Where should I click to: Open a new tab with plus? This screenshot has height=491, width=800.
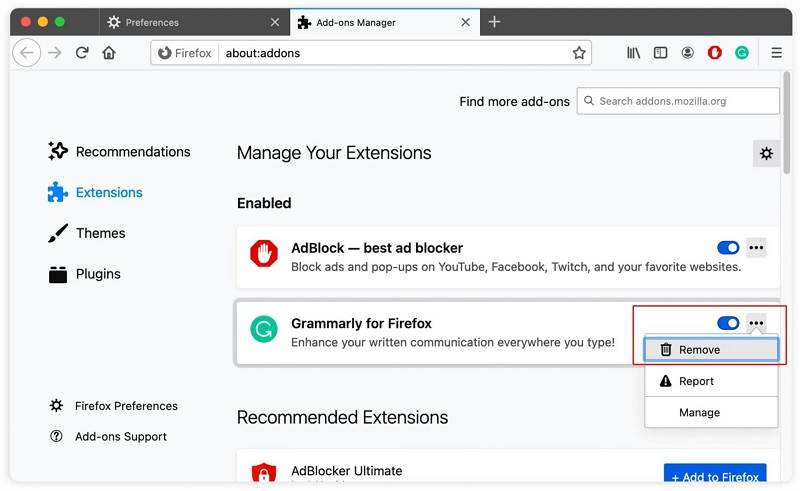(494, 22)
